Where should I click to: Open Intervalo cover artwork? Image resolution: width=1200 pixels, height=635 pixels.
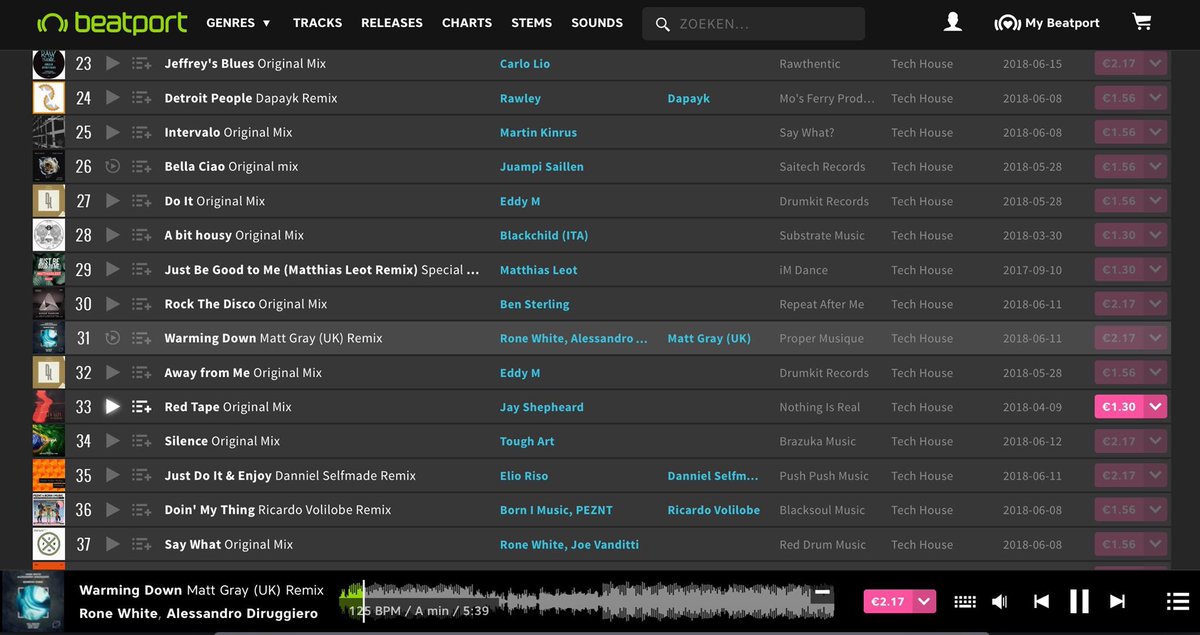48,132
